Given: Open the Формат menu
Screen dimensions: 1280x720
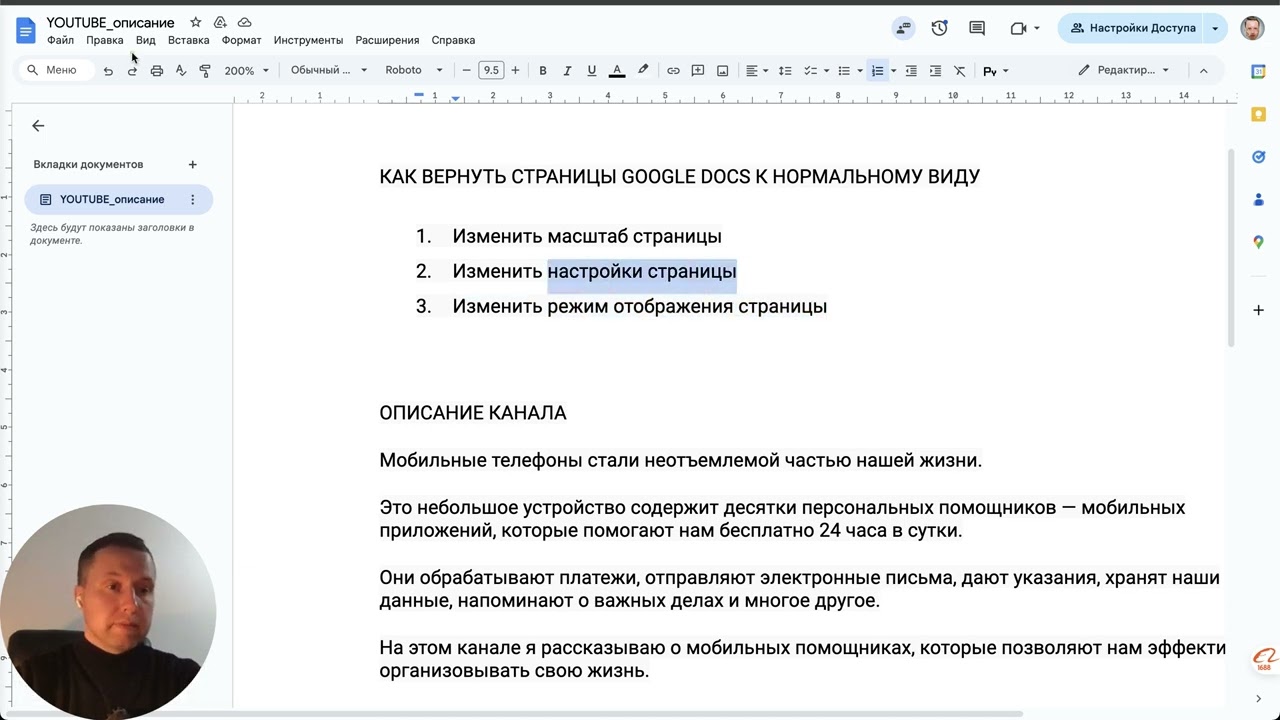Looking at the screenshot, I should tap(241, 40).
